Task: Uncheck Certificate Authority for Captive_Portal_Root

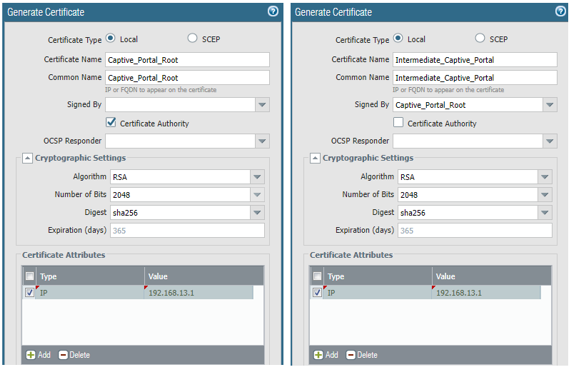Action: tap(111, 122)
